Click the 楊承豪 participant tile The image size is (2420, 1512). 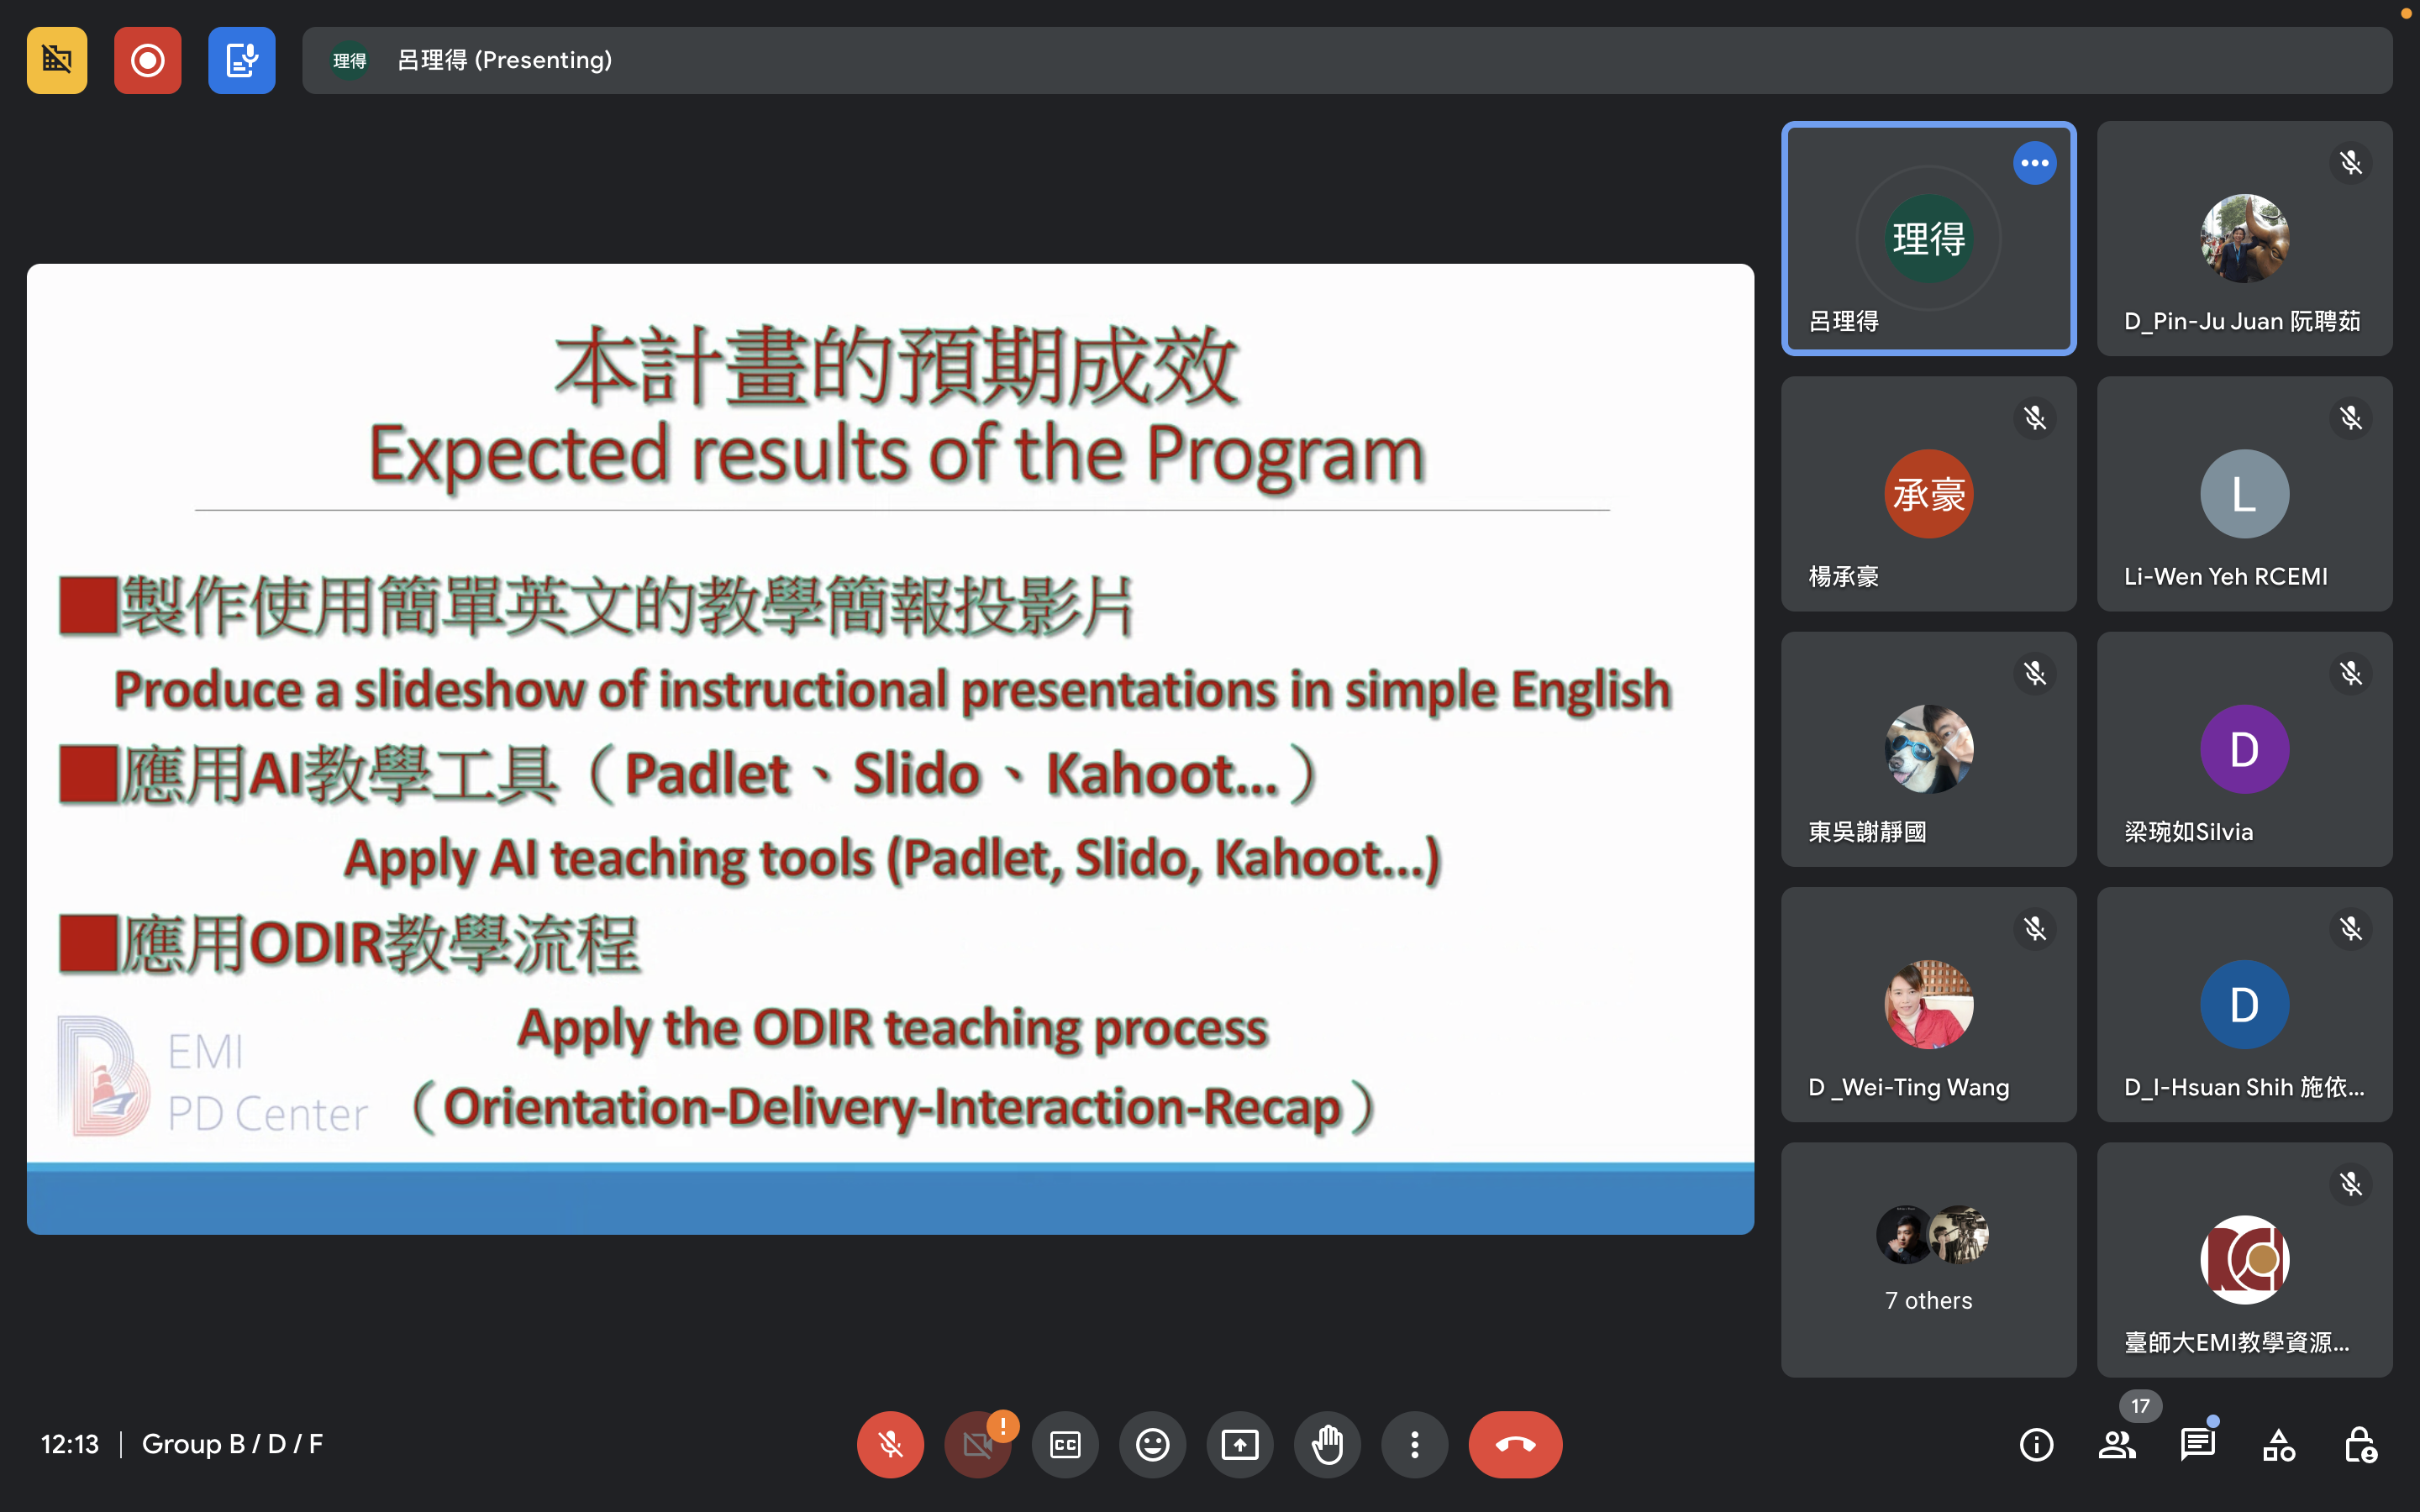tap(1928, 494)
